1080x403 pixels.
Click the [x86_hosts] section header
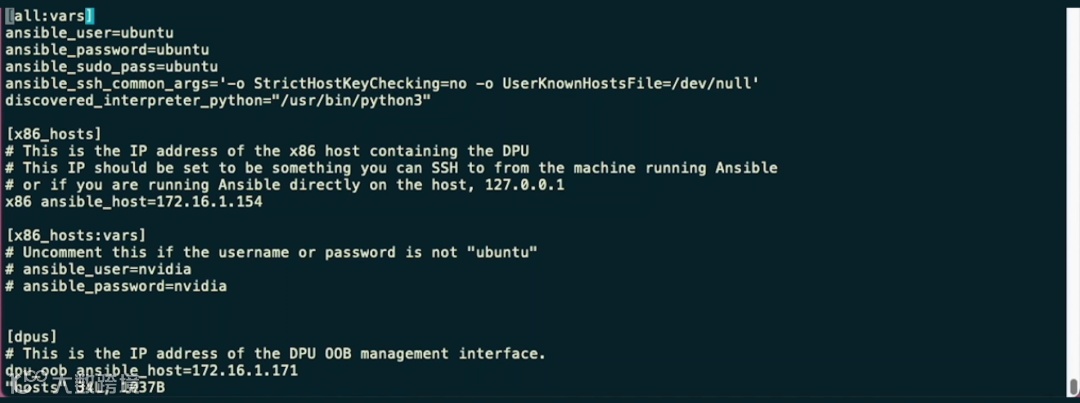click(54, 134)
